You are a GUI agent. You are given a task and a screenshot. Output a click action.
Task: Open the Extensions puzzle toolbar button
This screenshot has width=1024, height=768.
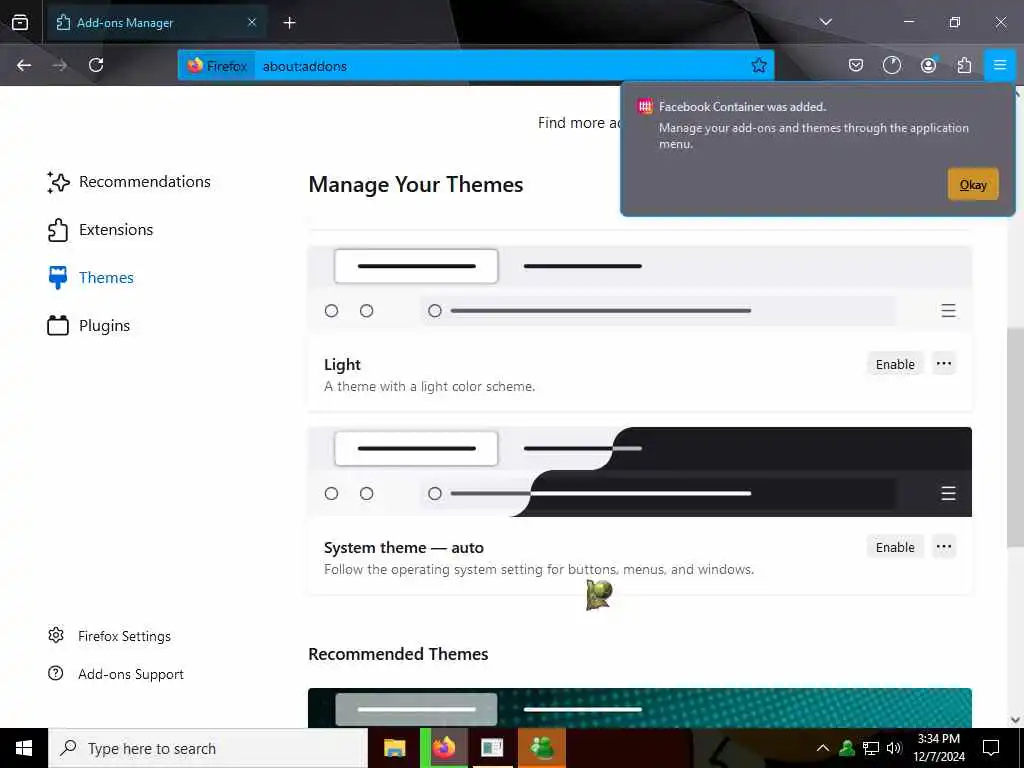(964, 65)
